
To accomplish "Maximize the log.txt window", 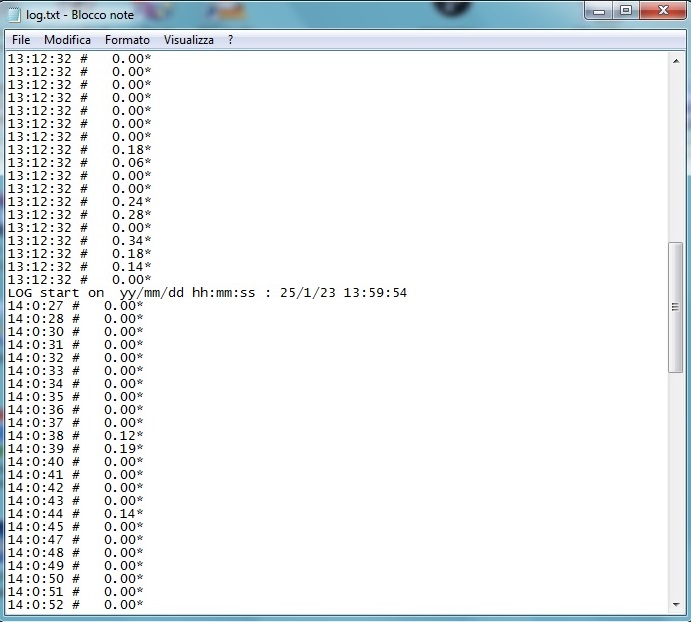I will (x=626, y=11).
